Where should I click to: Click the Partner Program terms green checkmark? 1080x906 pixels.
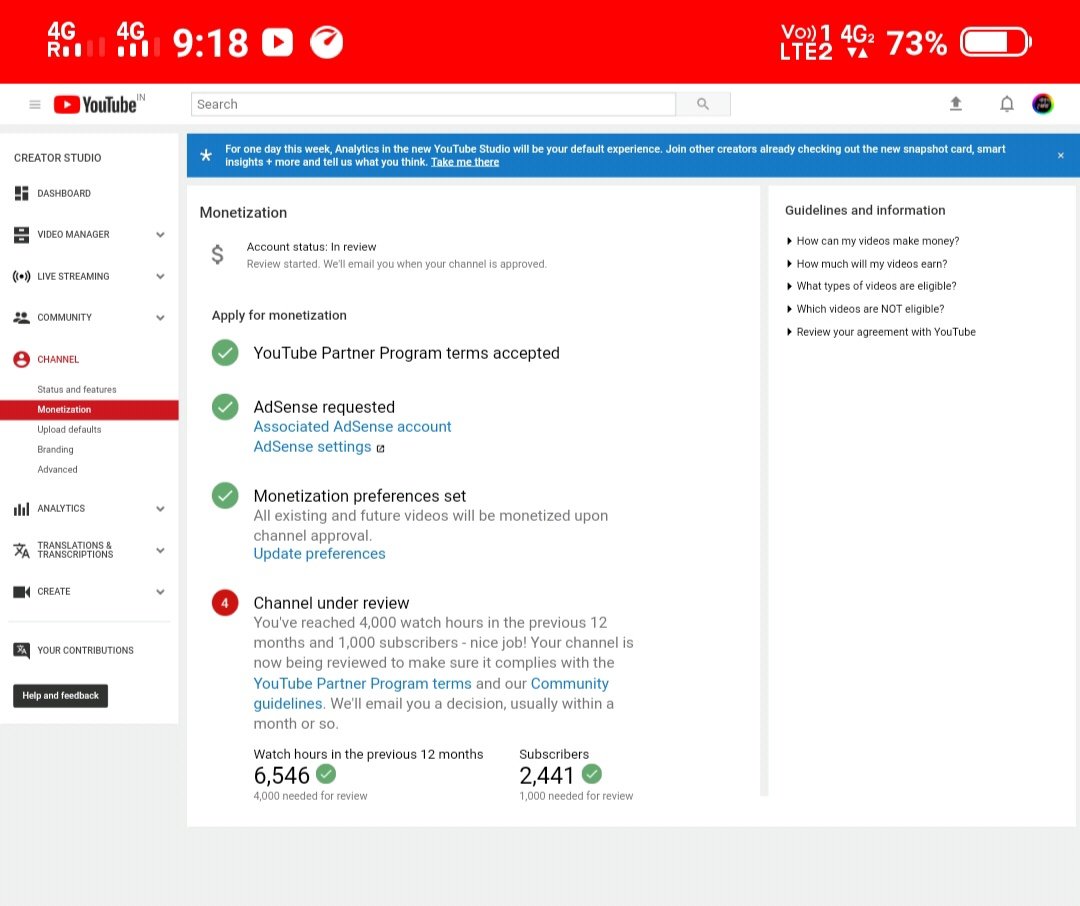(x=225, y=353)
